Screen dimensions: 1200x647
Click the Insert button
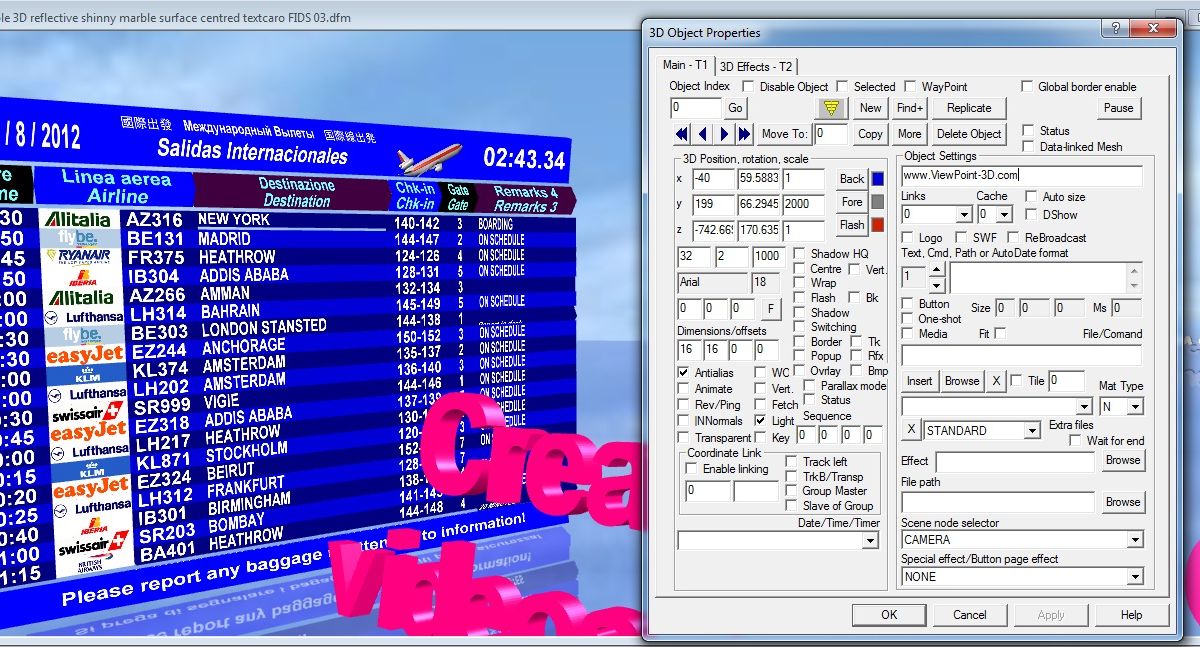pyautogui.click(x=920, y=381)
